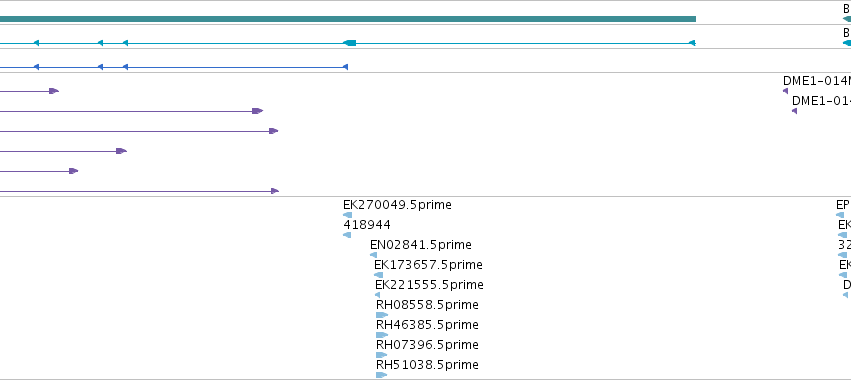Screen dimensions: 851x380
Task: Click the EK270049.5prime feature label
Action: click(397, 205)
